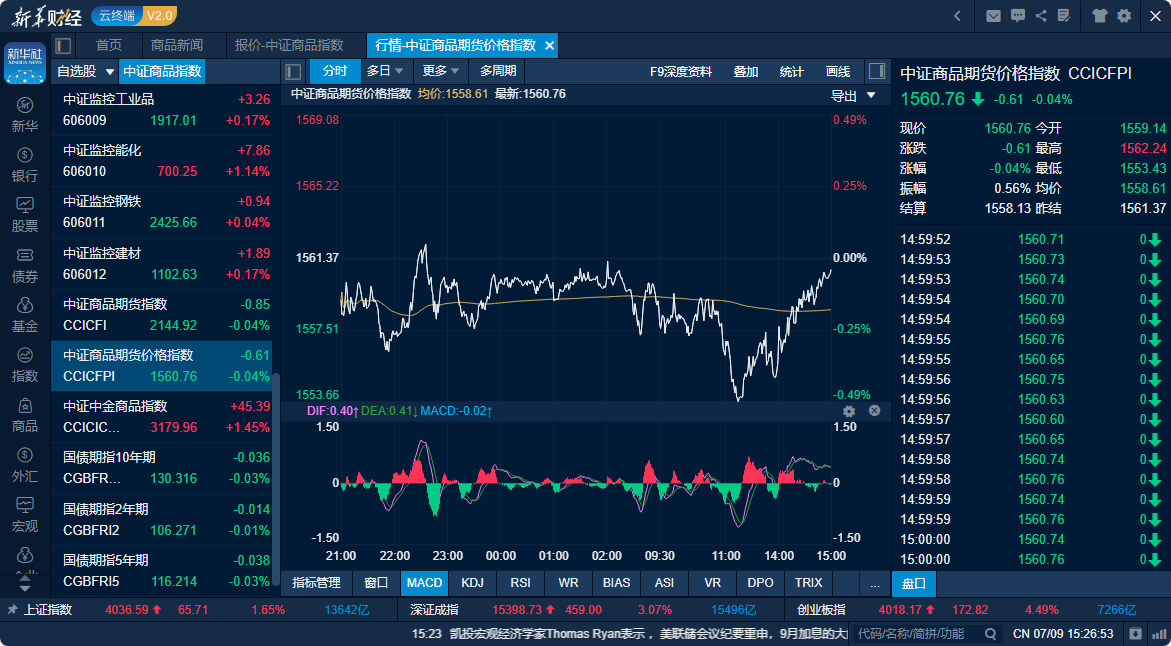Select the KDJ indicator tab
The height and width of the screenshot is (646, 1171).
472,583
